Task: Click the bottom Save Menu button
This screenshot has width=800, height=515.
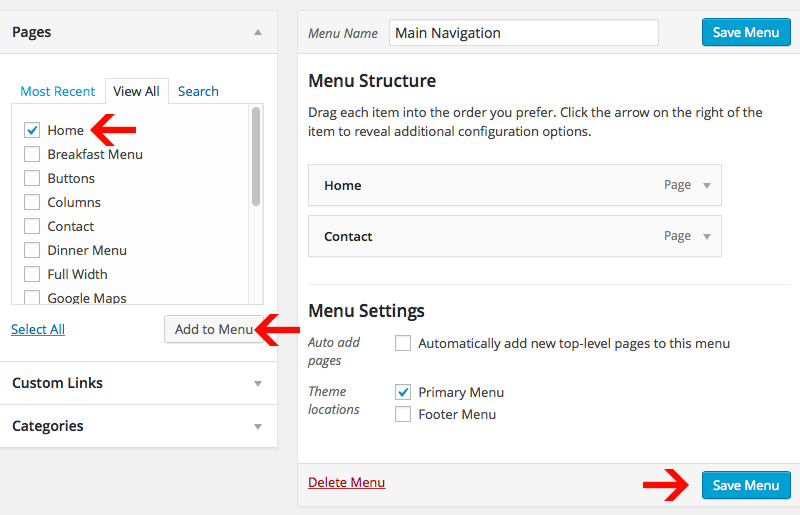Action: [746, 485]
